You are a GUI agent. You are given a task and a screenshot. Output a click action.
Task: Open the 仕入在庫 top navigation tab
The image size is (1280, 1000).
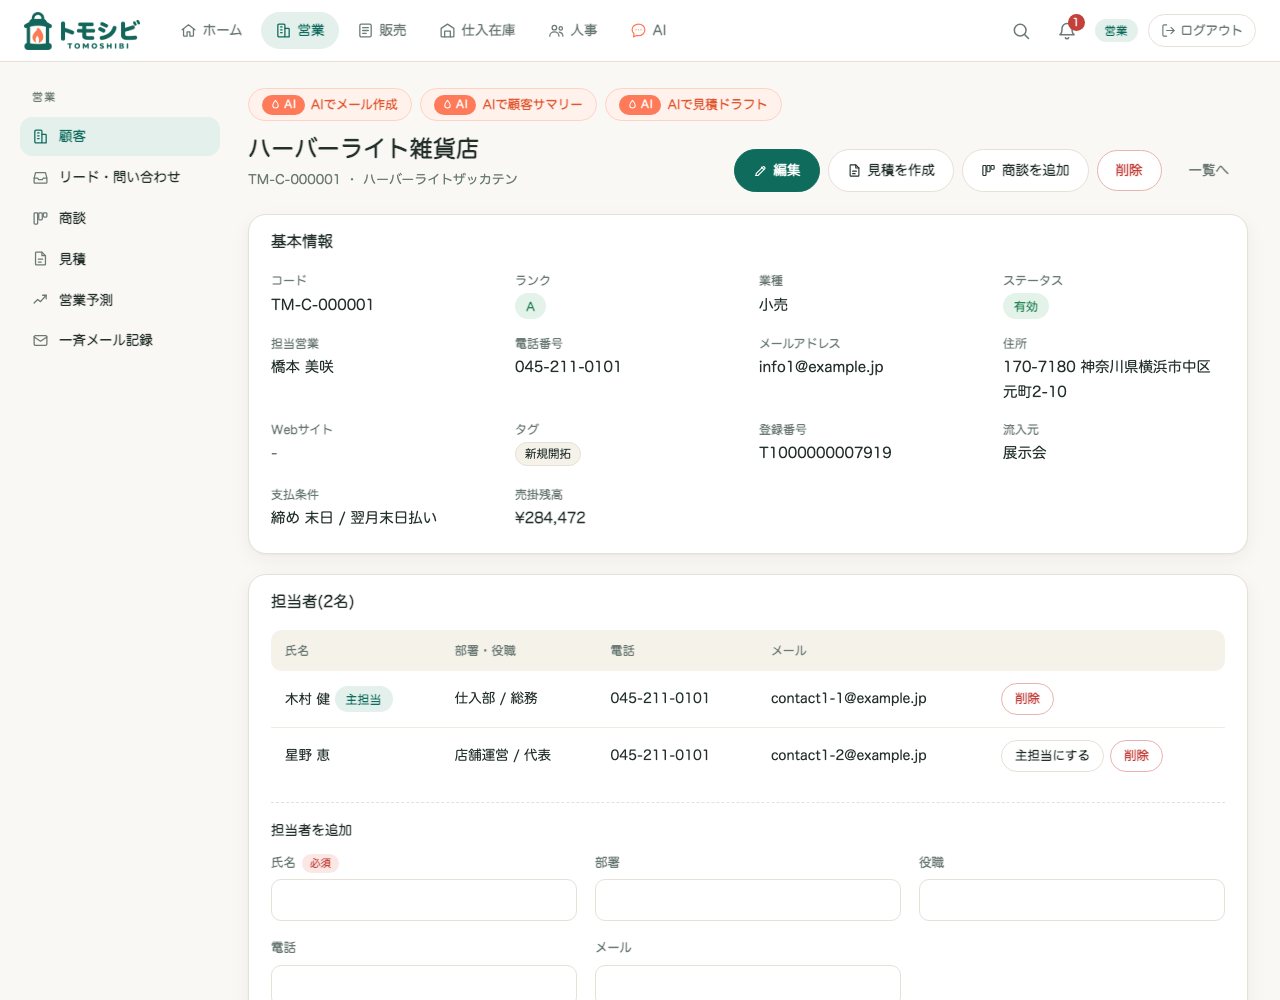(478, 31)
